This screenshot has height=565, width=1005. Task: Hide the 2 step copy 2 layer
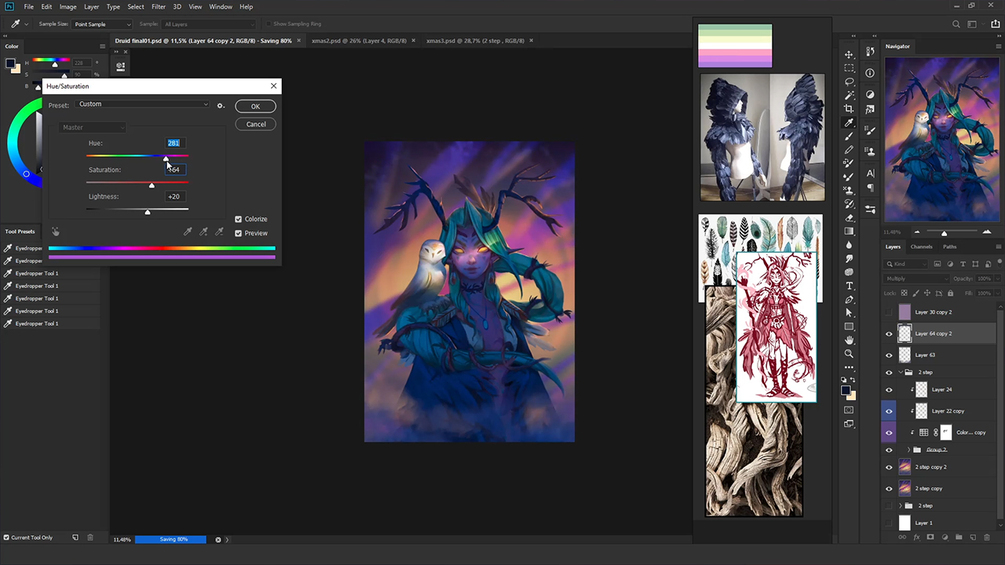889,467
